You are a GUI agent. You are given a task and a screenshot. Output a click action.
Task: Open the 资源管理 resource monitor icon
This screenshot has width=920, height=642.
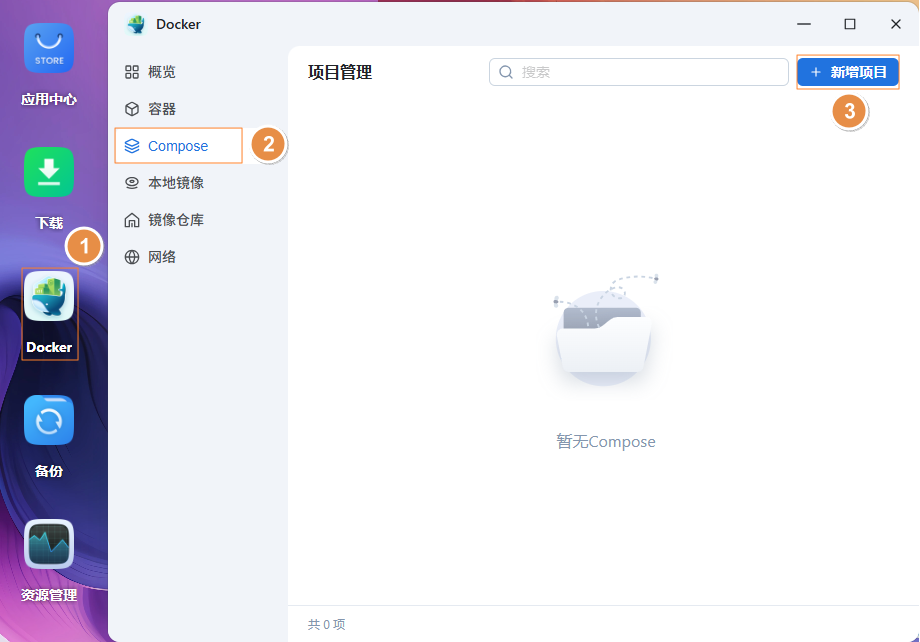tap(49, 544)
